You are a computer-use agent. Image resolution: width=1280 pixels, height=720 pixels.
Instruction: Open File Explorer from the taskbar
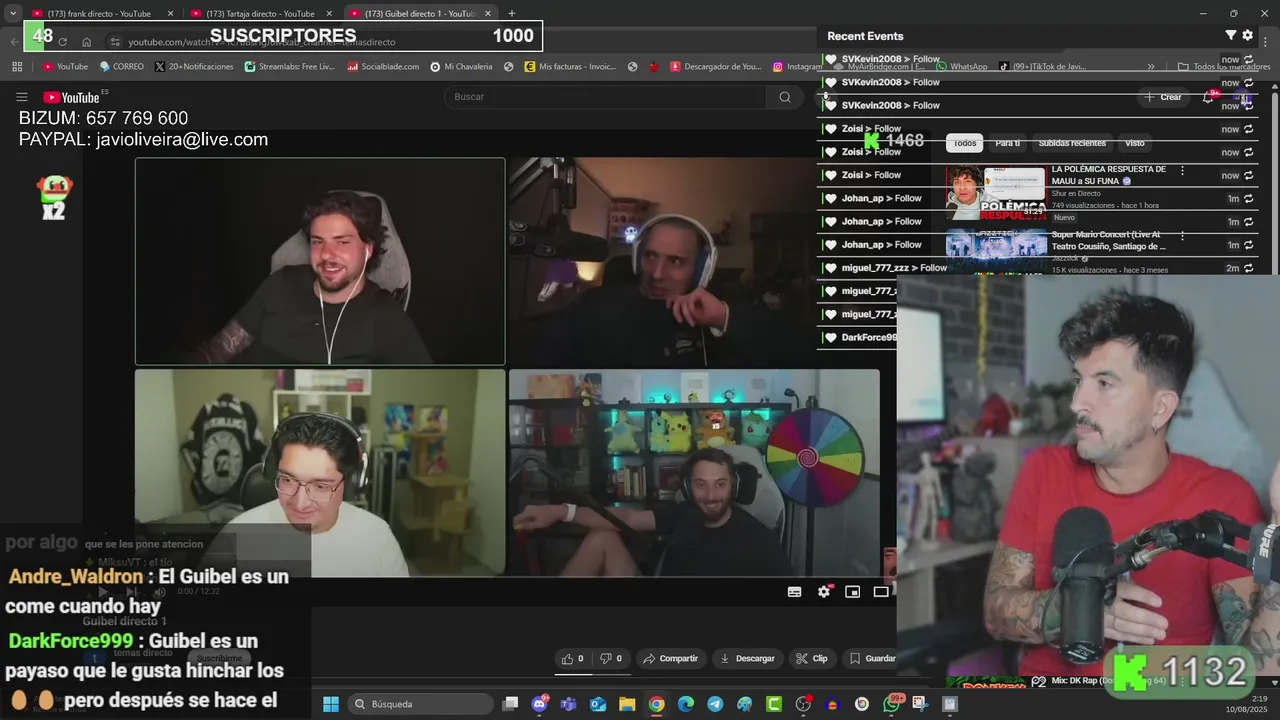coord(627,704)
